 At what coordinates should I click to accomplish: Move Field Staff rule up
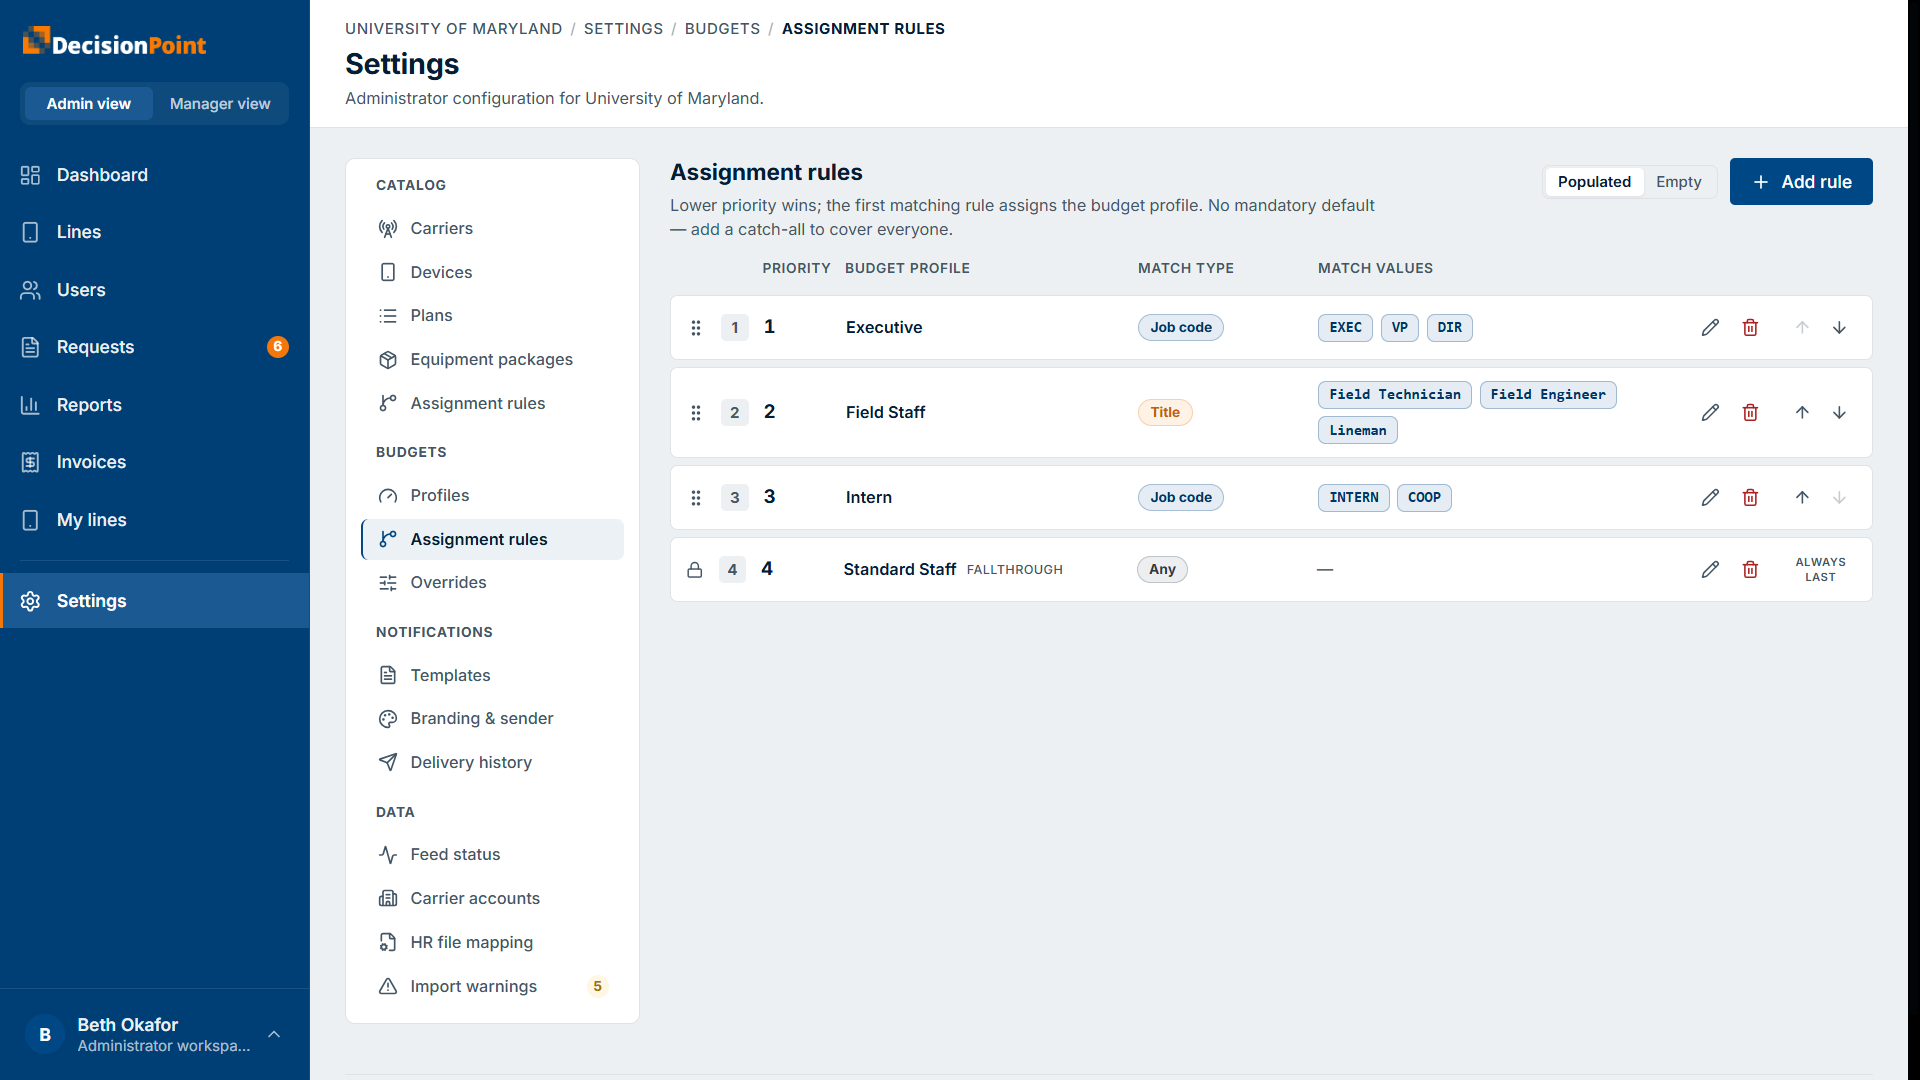1802,413
